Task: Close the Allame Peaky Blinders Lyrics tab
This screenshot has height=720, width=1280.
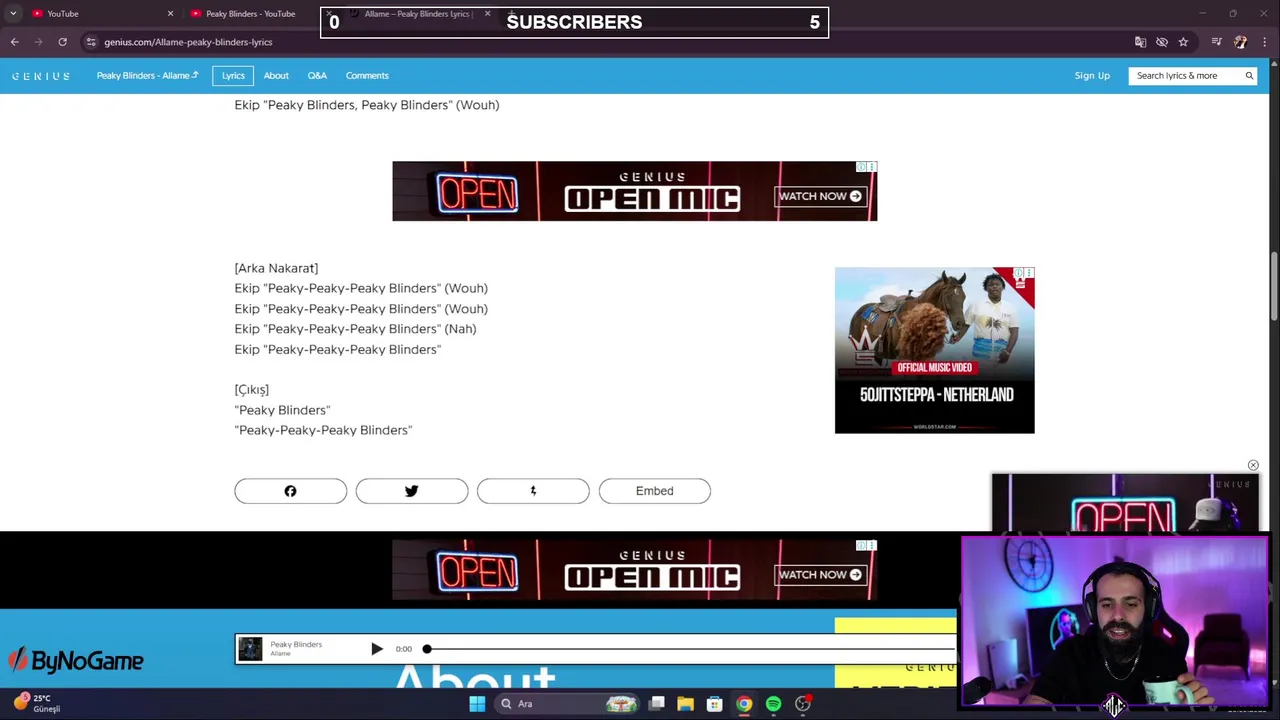Action: coord(487,14)
